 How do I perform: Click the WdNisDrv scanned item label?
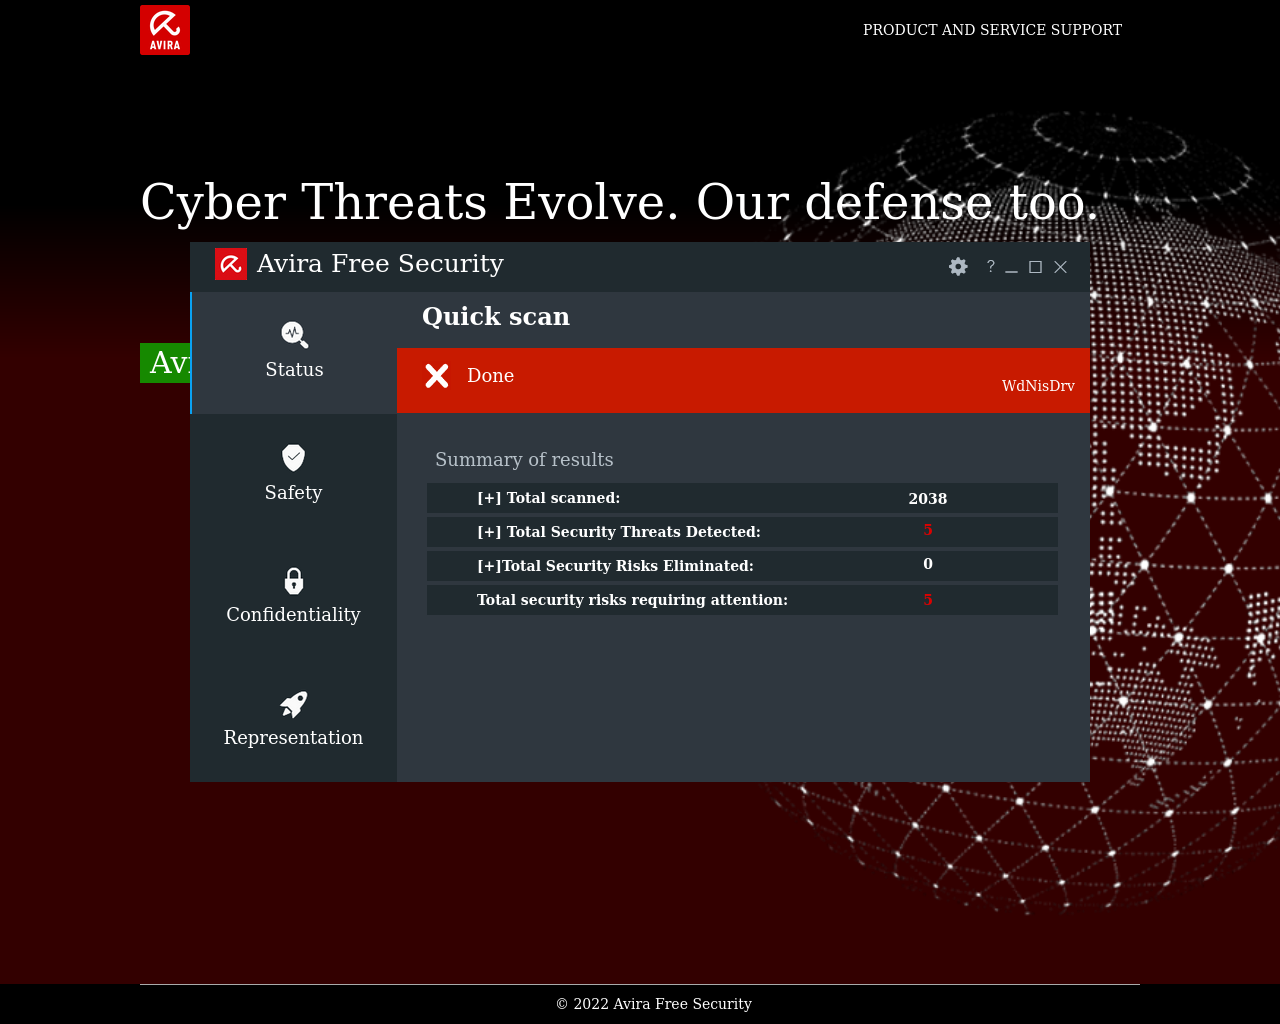(x=1038, y=386)
